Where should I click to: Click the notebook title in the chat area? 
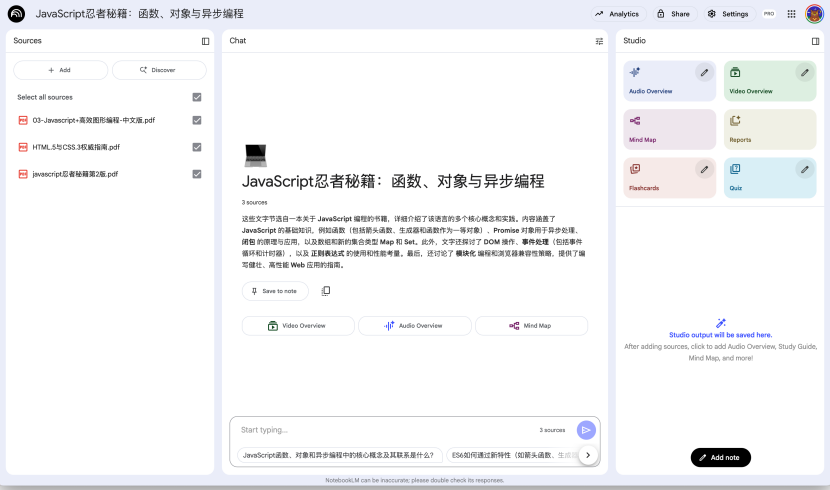tap(393, 182)
